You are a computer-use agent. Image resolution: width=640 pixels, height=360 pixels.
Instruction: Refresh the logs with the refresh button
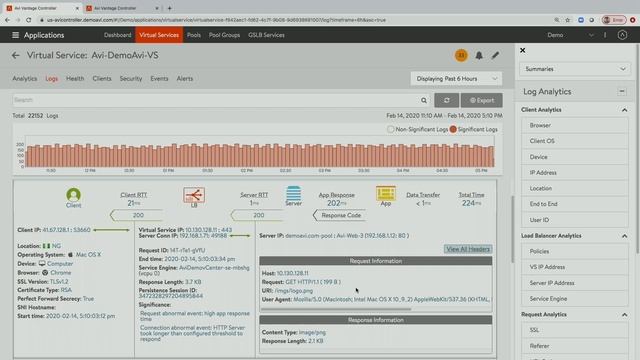pyautogui.click(x=447, y=100)
